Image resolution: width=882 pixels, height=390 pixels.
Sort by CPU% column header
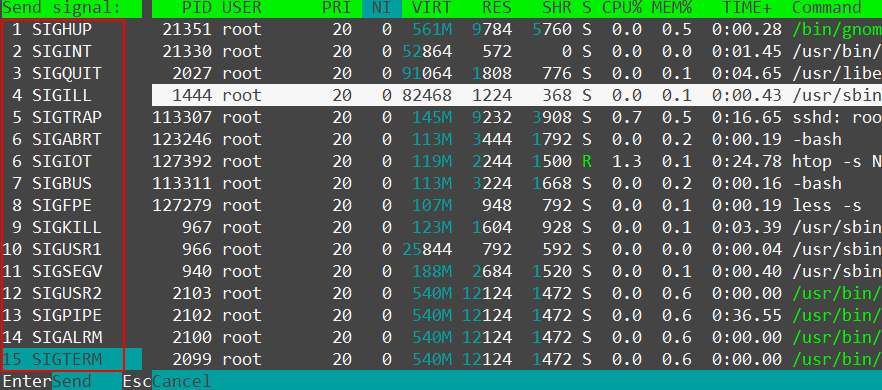tap(622, 8)
